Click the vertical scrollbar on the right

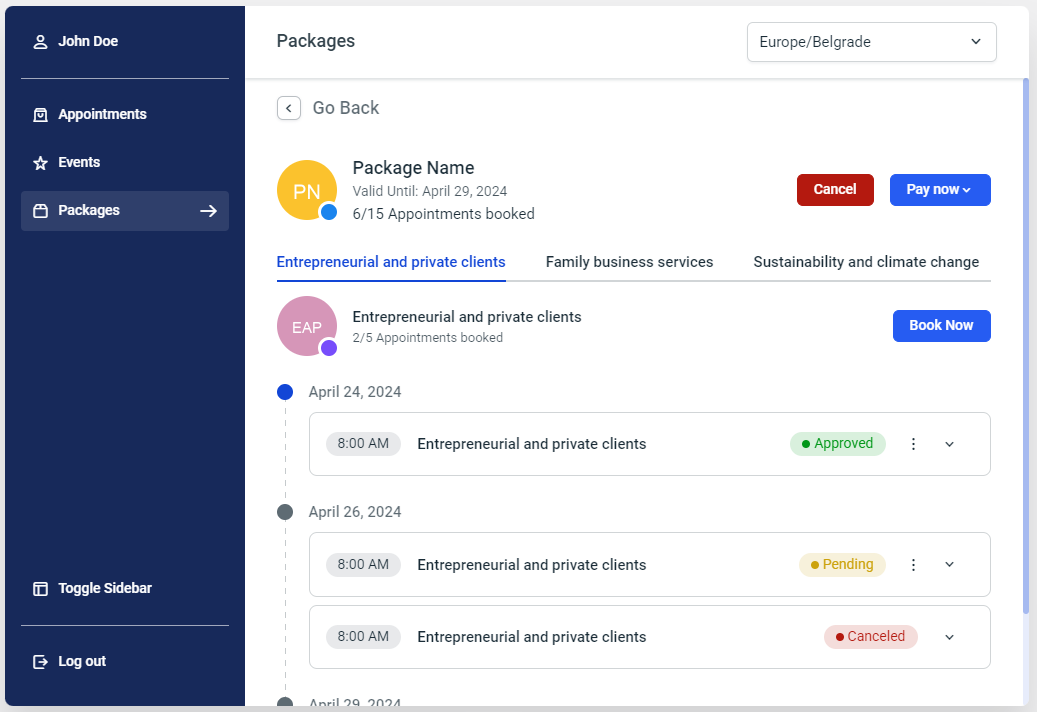[x=1026, y=346]
